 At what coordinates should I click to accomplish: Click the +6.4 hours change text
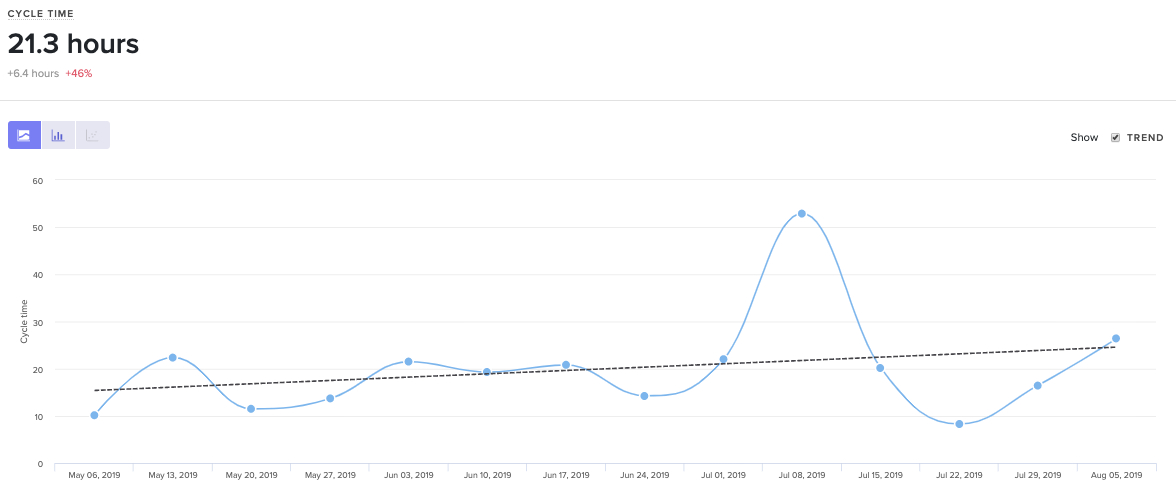pyautogui.click(x=33, y=73)
